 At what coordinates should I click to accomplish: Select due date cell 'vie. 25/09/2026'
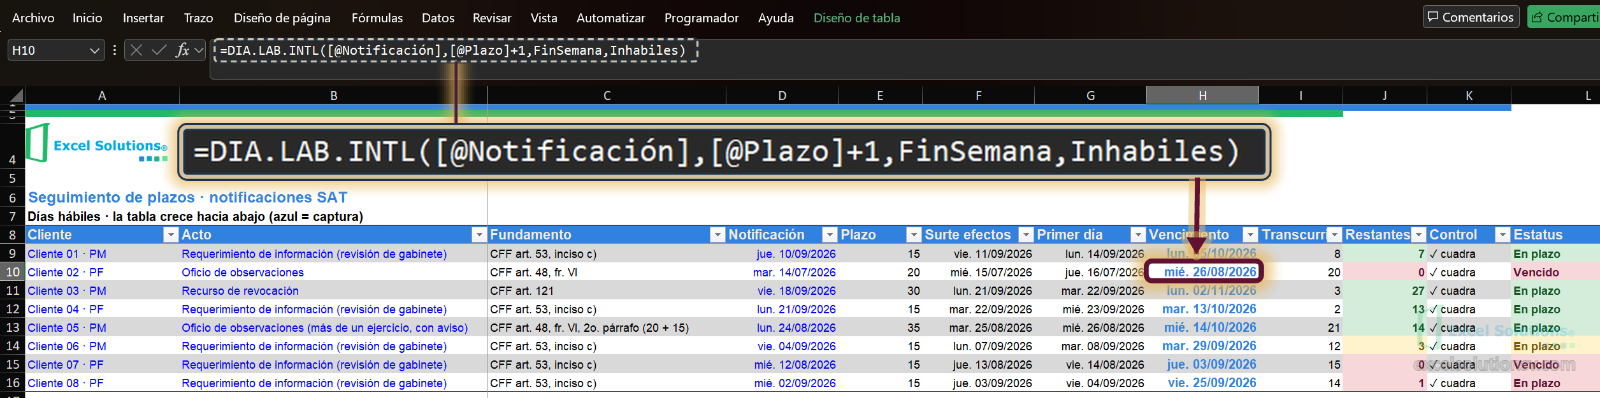tap(1202, 383)
